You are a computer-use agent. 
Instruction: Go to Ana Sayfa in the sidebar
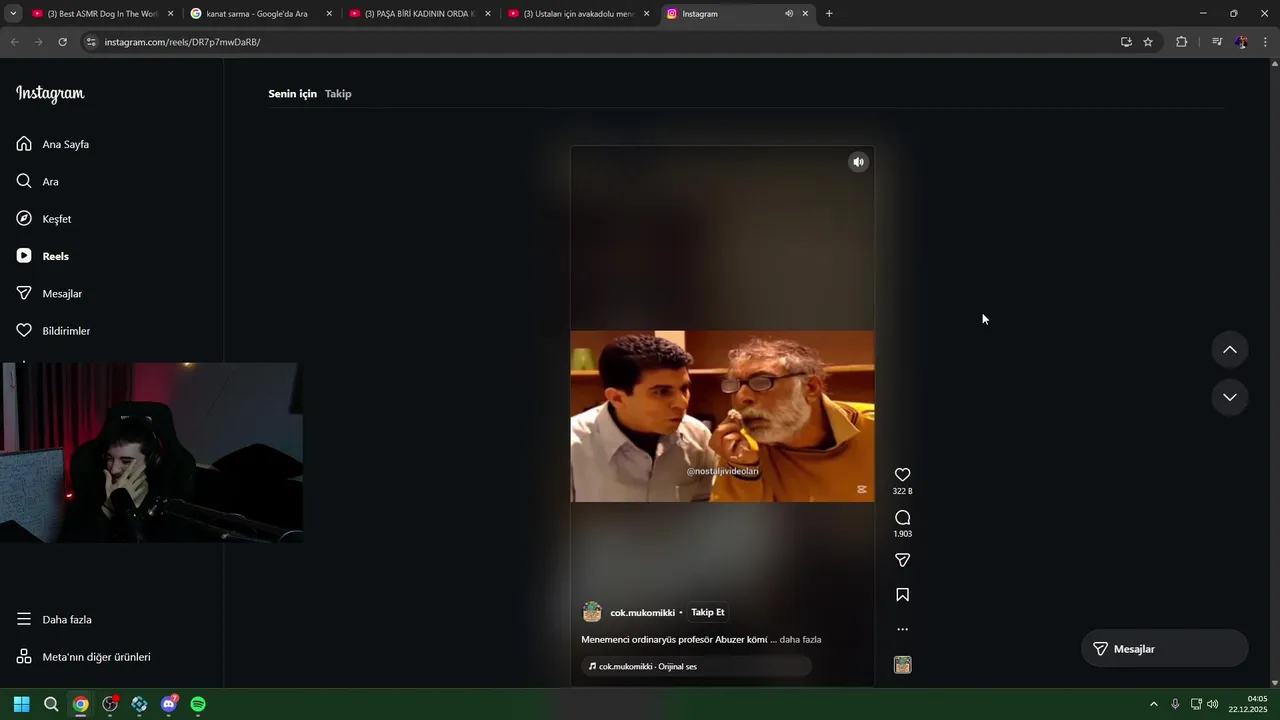pos(53,144)
